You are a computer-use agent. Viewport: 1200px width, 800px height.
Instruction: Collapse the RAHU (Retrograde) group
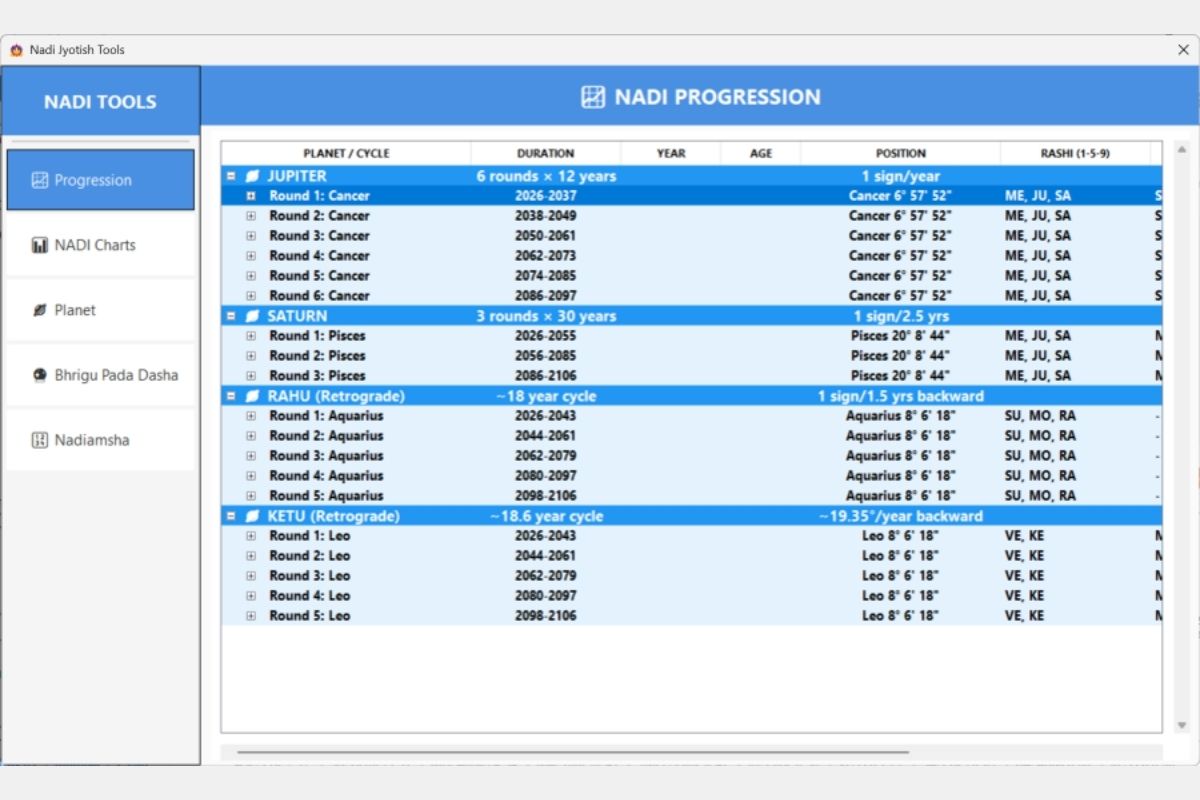pos(231,396)
